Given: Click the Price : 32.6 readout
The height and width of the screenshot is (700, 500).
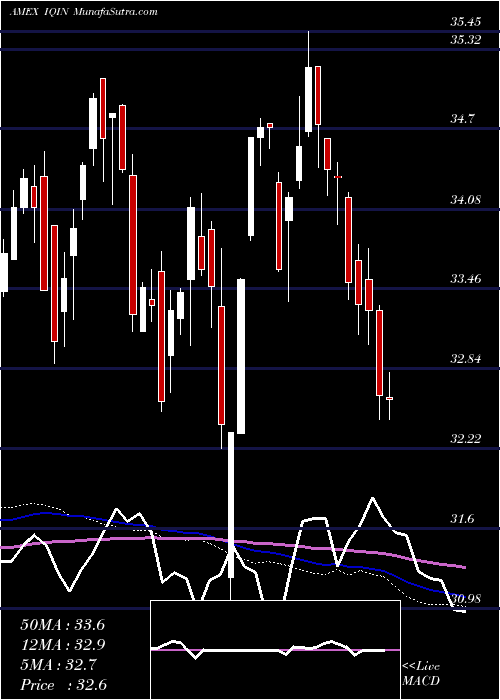Looking at the screenshot, I should click(63, 685).
